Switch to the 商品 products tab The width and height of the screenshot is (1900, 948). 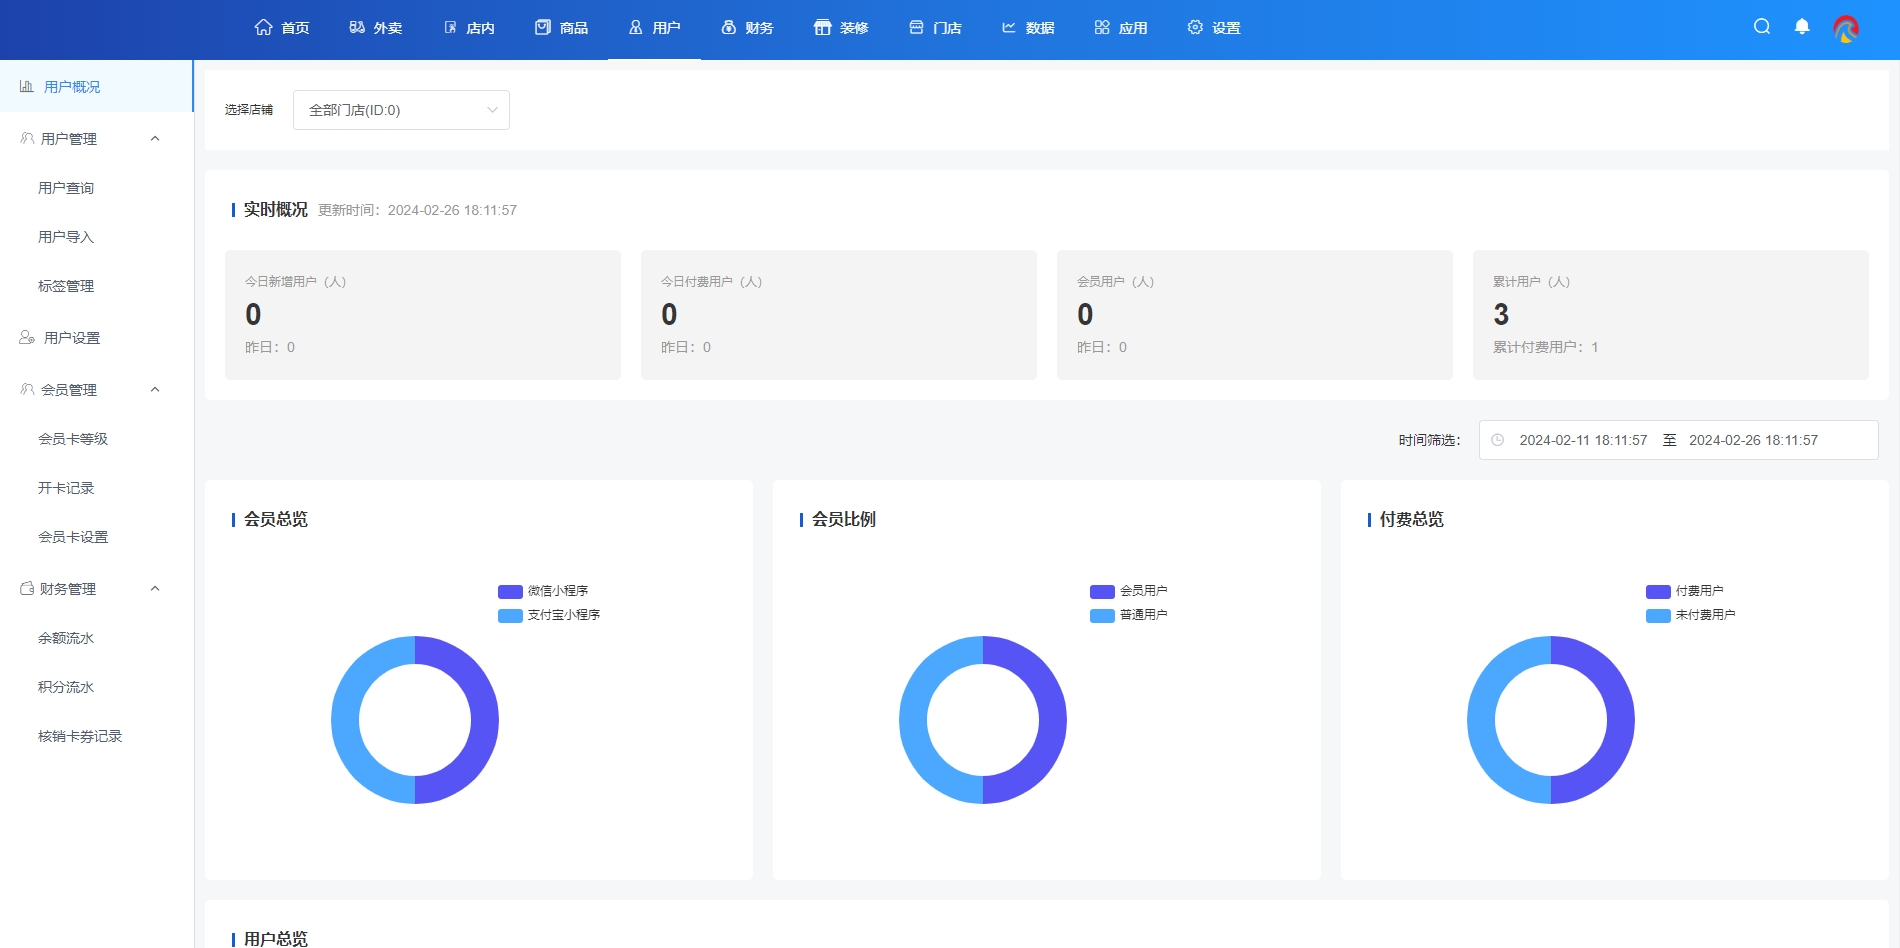click(x=562, y=28)
